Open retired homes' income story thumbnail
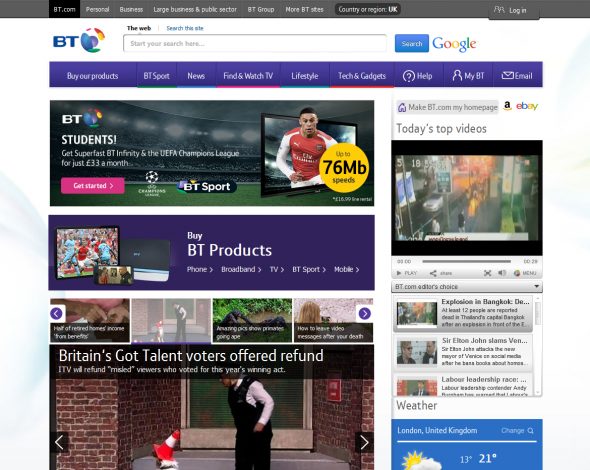 90,320
